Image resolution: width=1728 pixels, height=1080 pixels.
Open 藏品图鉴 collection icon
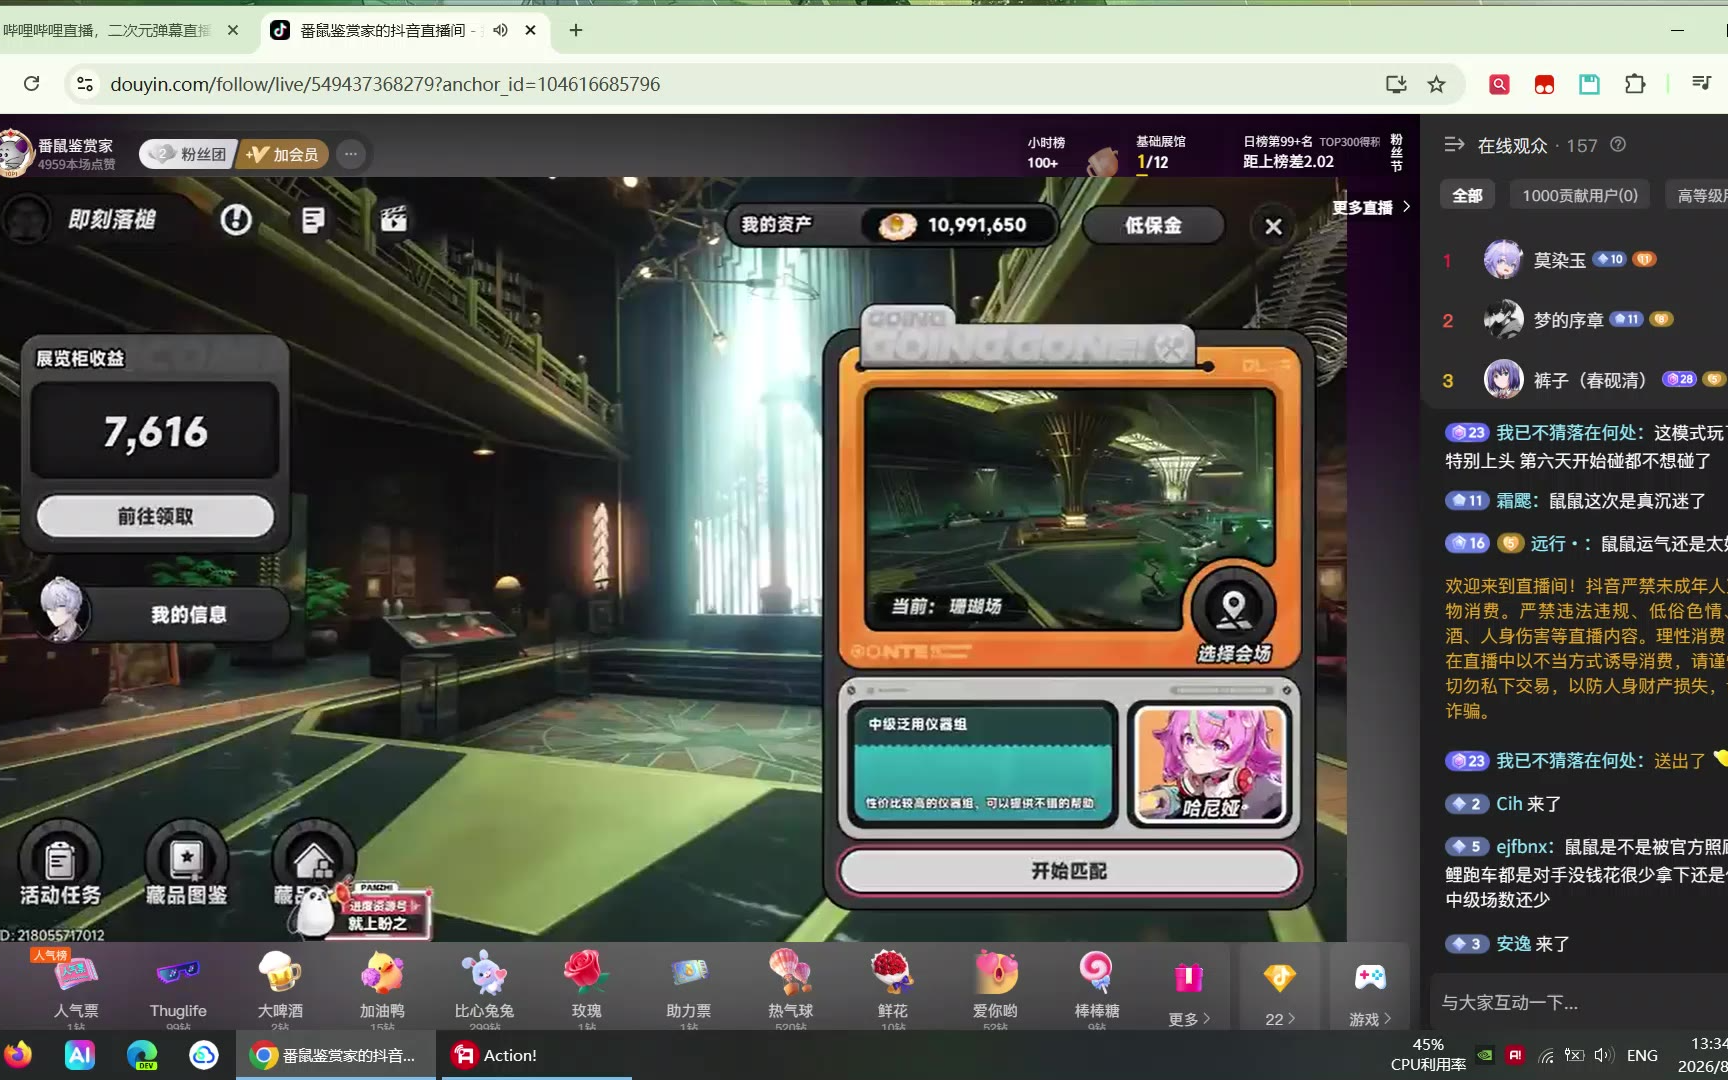tap(186, 864)
